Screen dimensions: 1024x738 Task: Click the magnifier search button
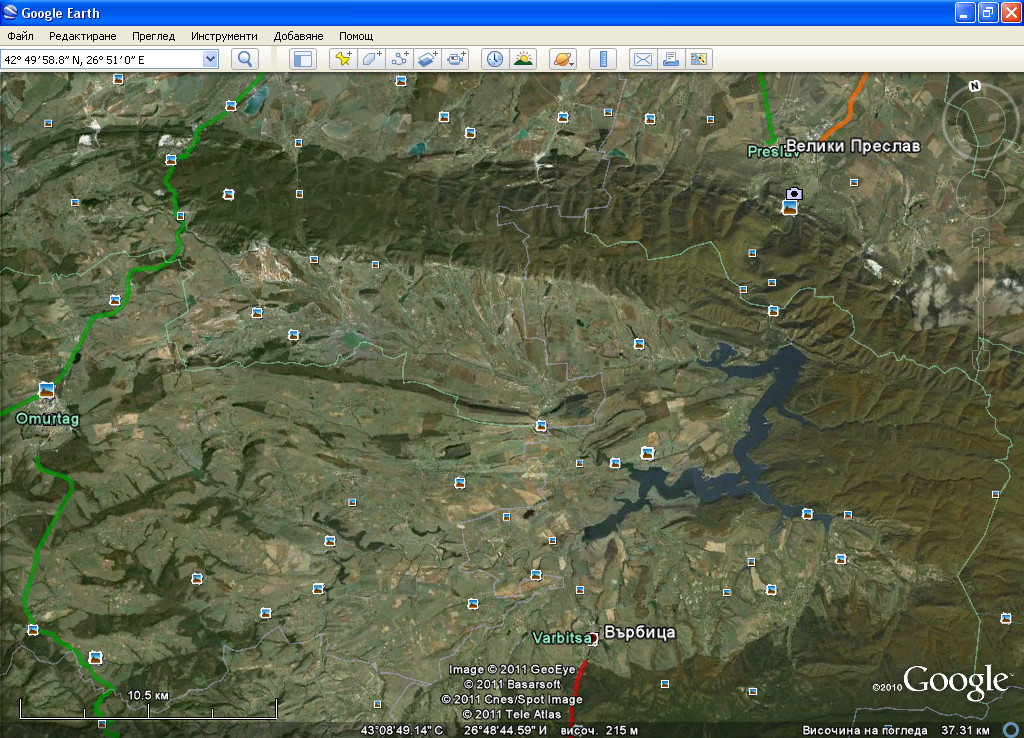click(x=245, y=59)
